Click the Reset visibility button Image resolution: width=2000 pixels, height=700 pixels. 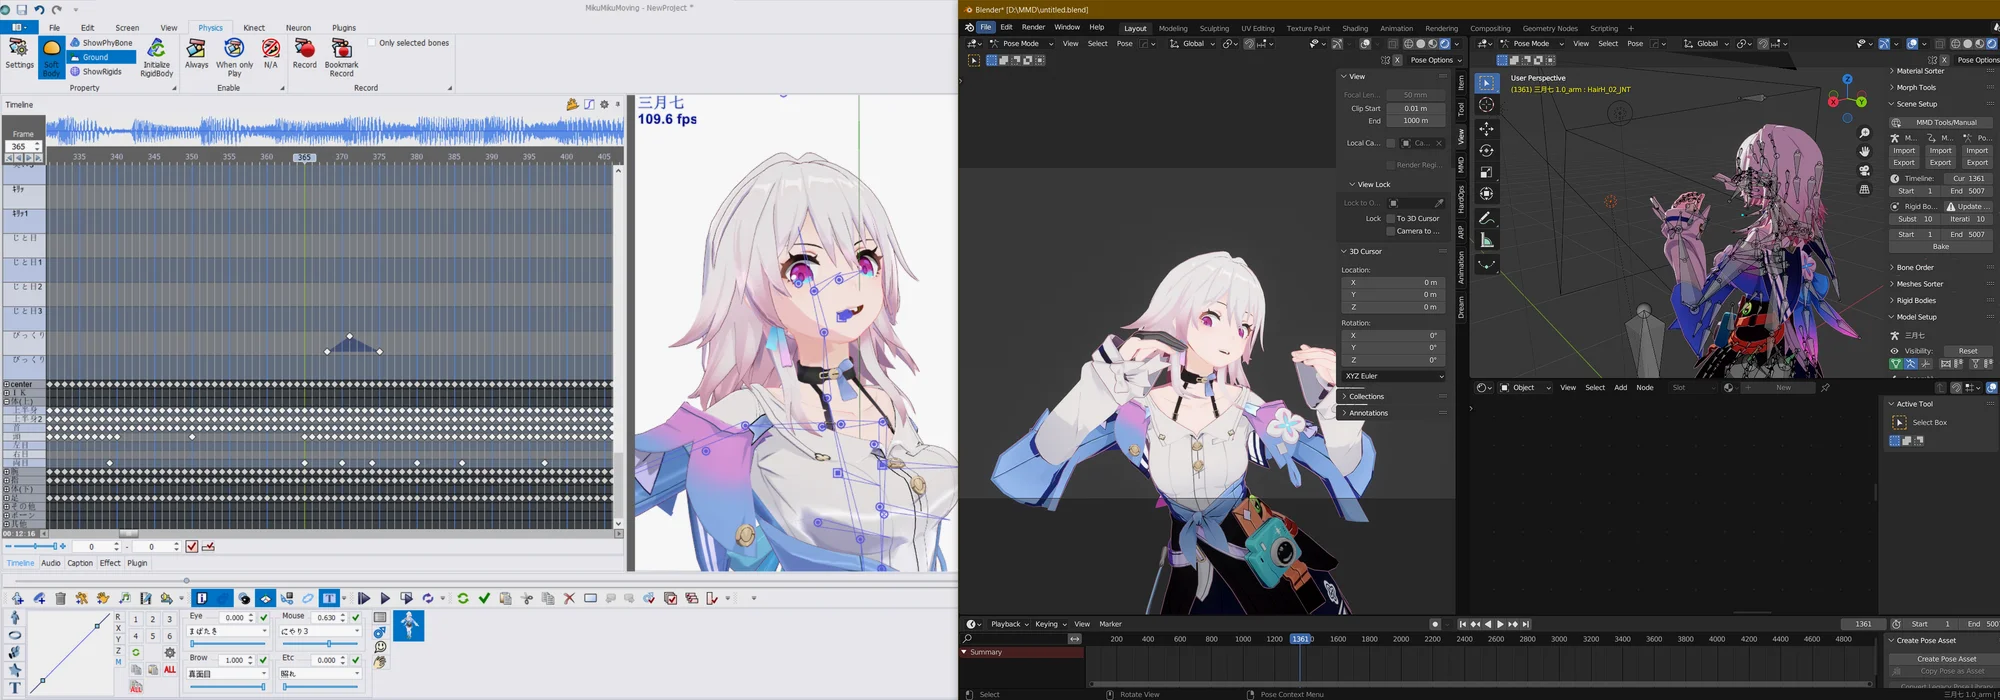(x=1968, y=351)
